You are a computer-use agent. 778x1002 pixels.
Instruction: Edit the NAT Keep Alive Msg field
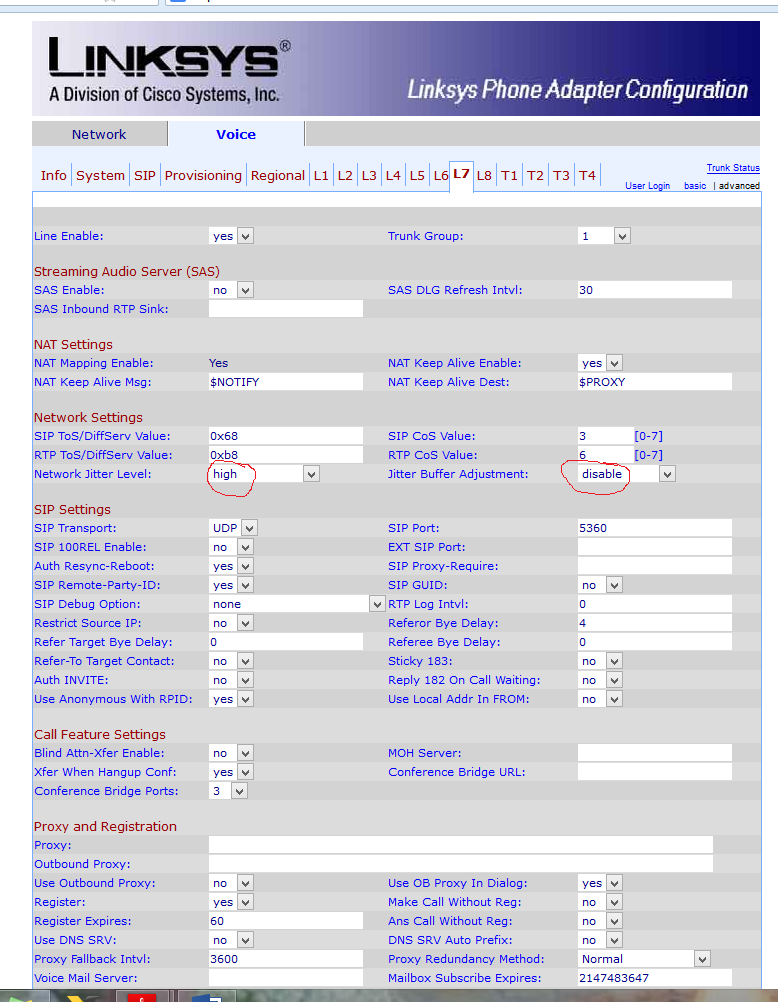click(x=286, y=382)
